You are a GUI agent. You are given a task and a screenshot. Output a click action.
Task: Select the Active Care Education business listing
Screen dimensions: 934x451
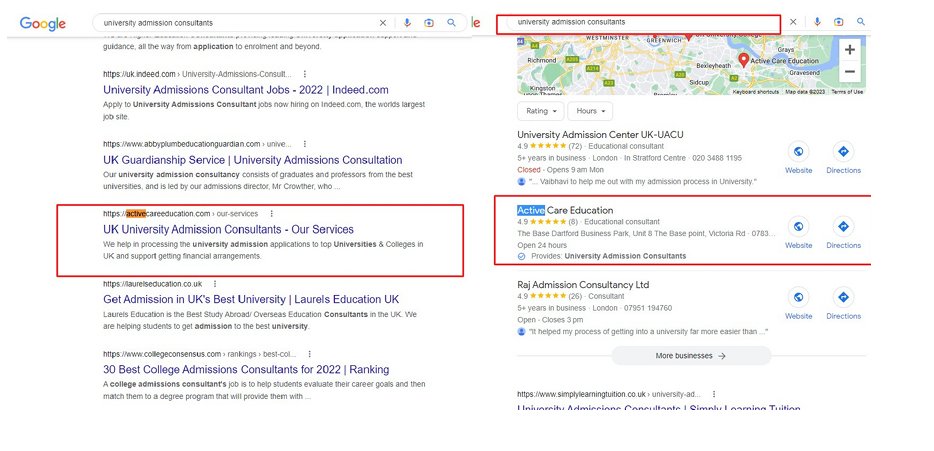click(x=565, y=210)
